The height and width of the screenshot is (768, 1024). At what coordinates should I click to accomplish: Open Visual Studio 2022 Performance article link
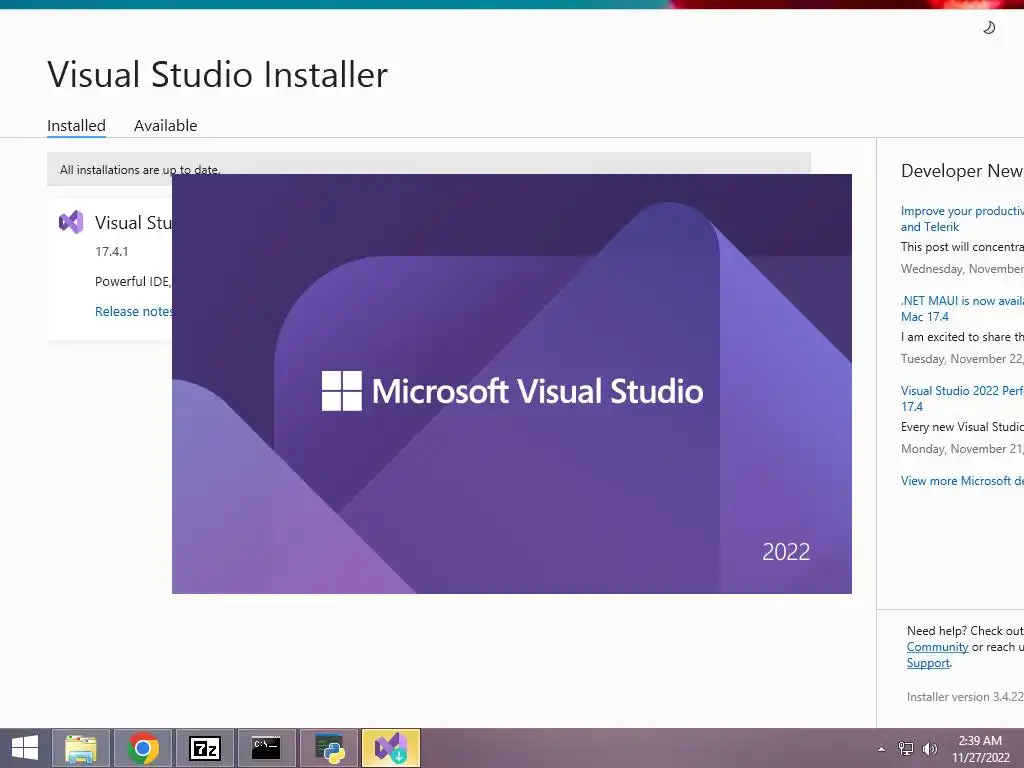click(962, 398)
